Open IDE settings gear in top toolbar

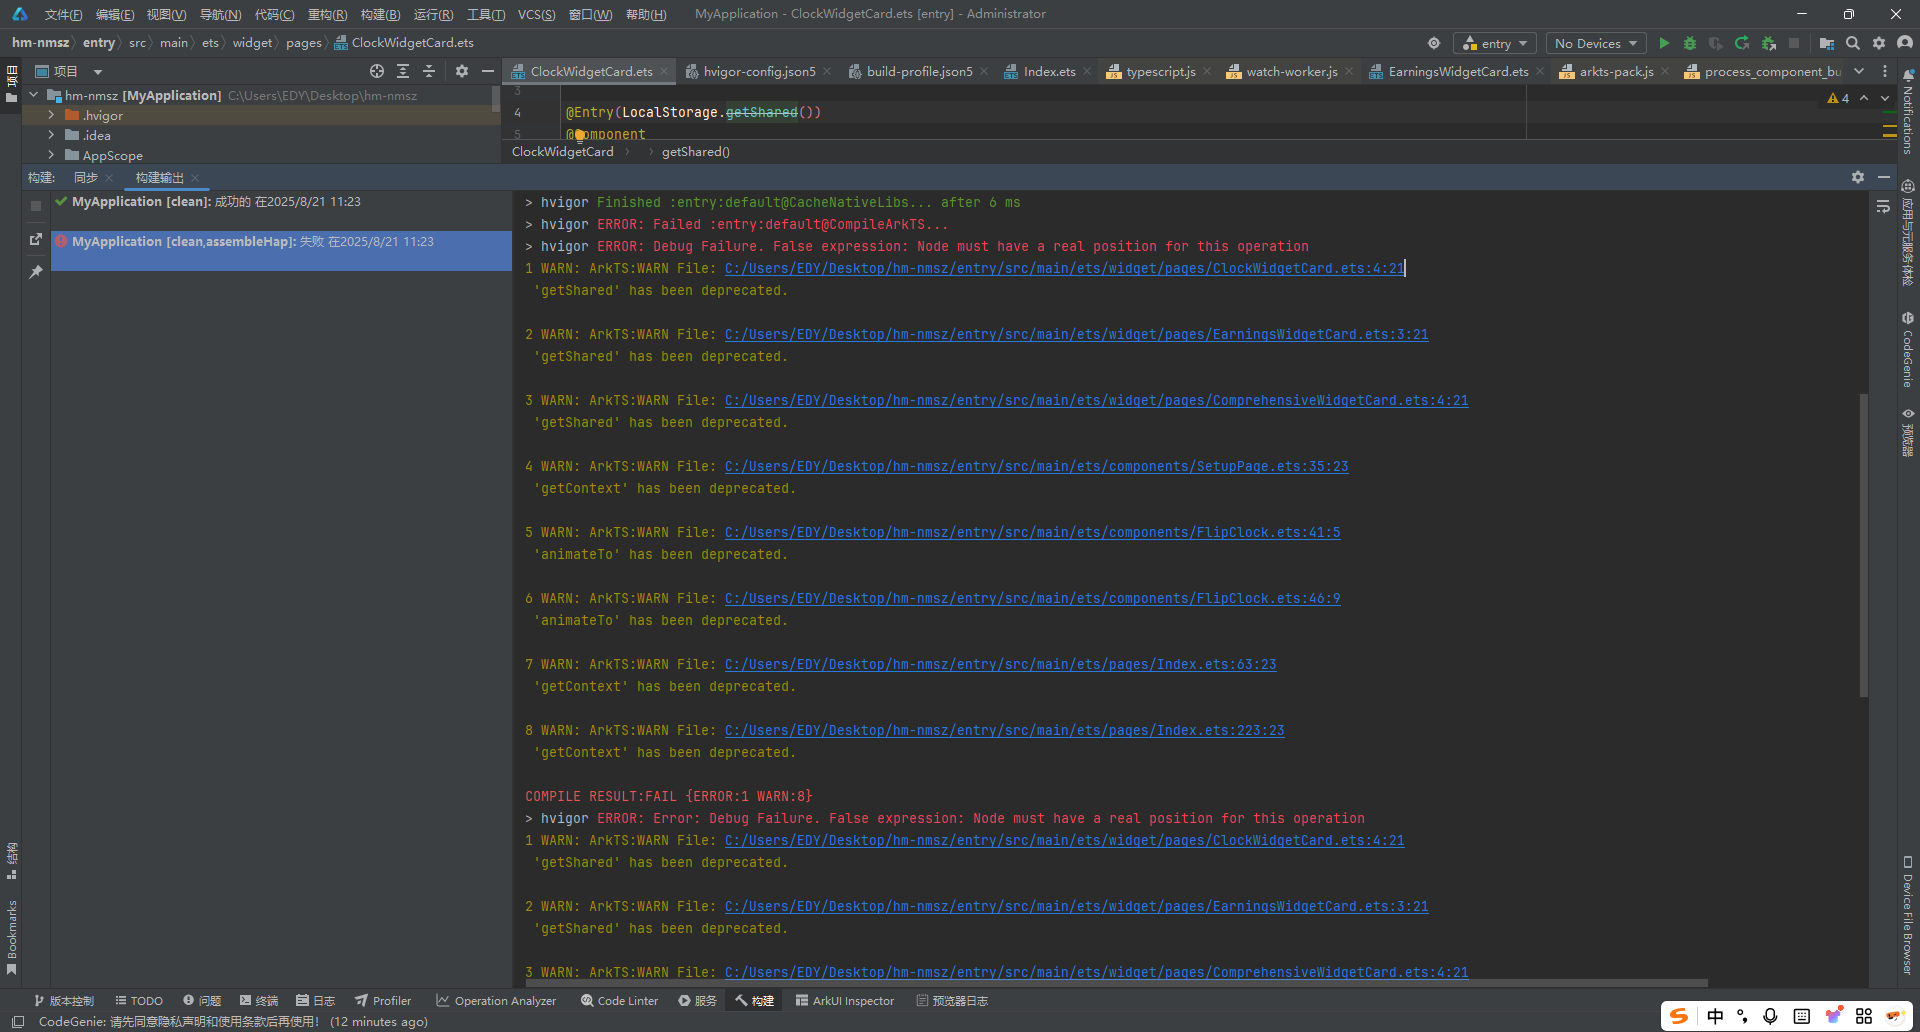[1879, 43]
